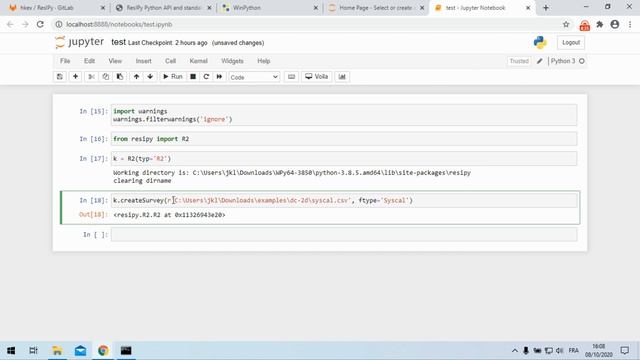Viewport: 640px width, 360px height.
Task: Save the notebook with the floppy icon
Action: [x=60, y=77]
